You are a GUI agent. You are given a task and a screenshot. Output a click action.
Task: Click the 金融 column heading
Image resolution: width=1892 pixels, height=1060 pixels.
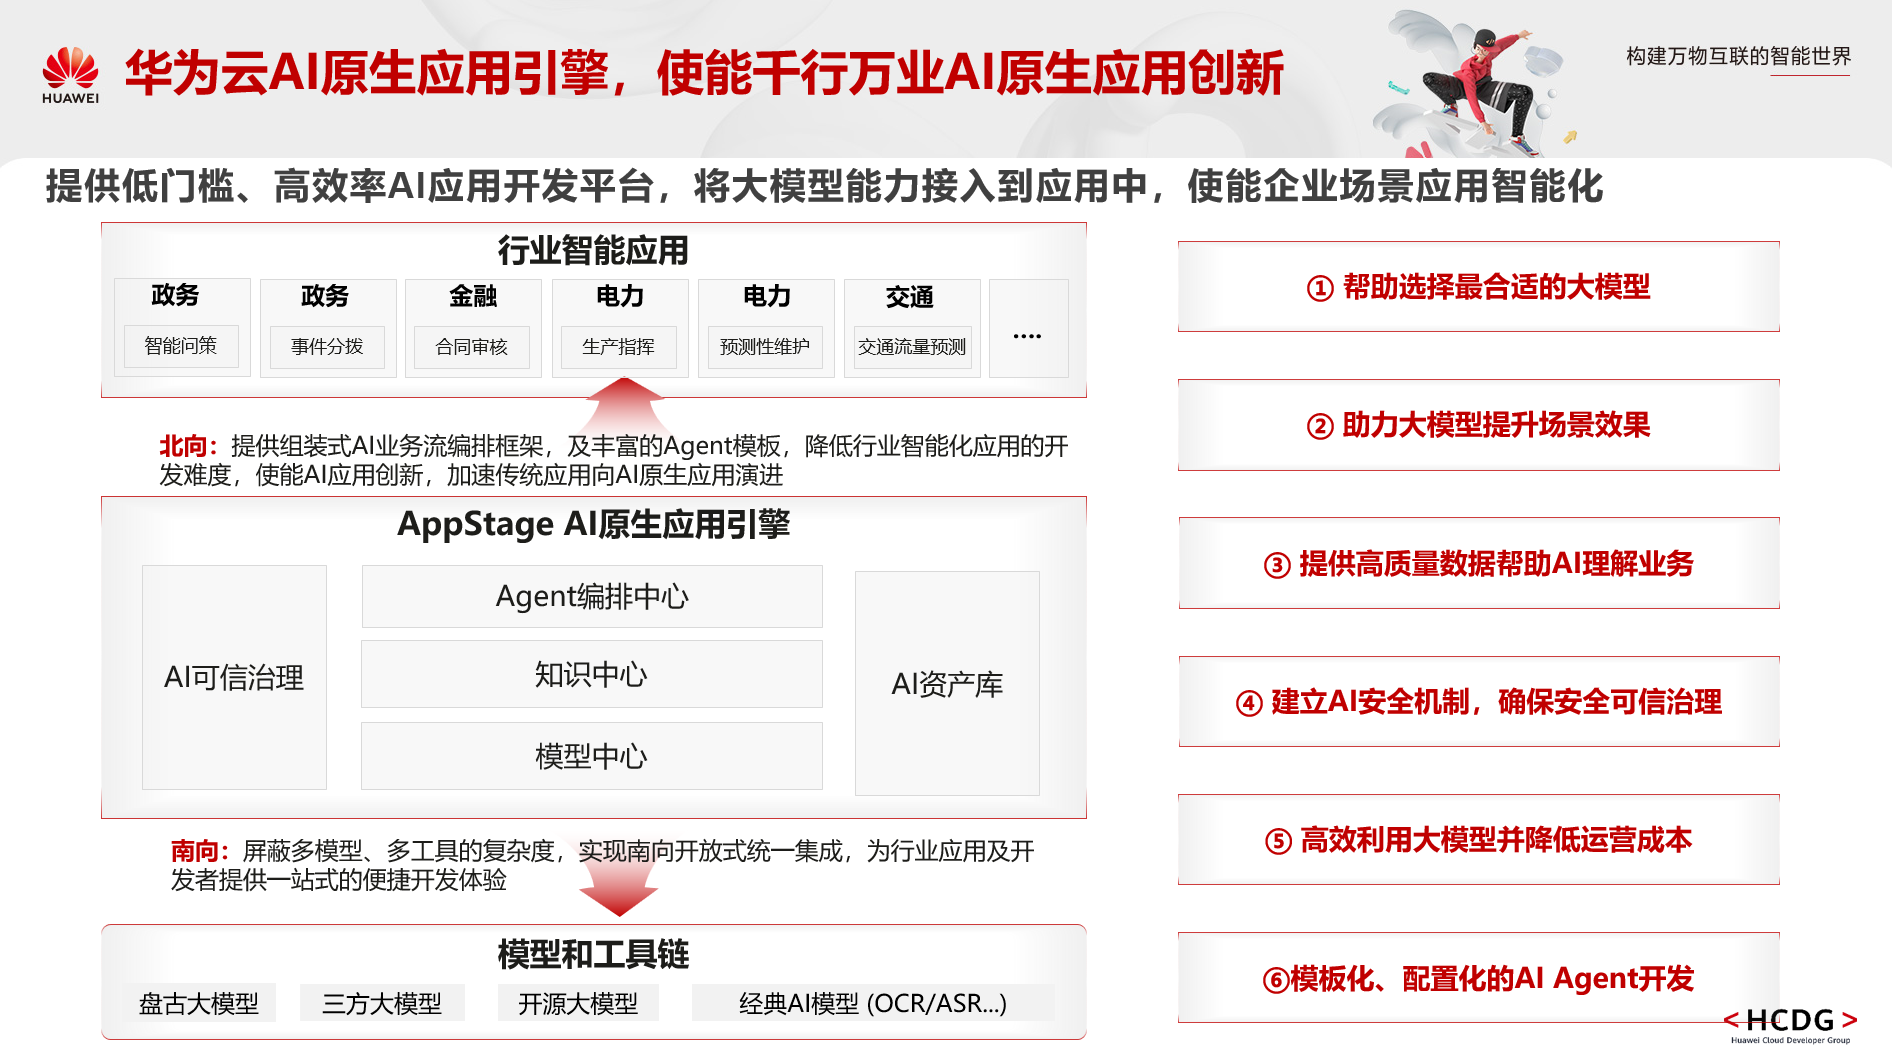point(473,296)
